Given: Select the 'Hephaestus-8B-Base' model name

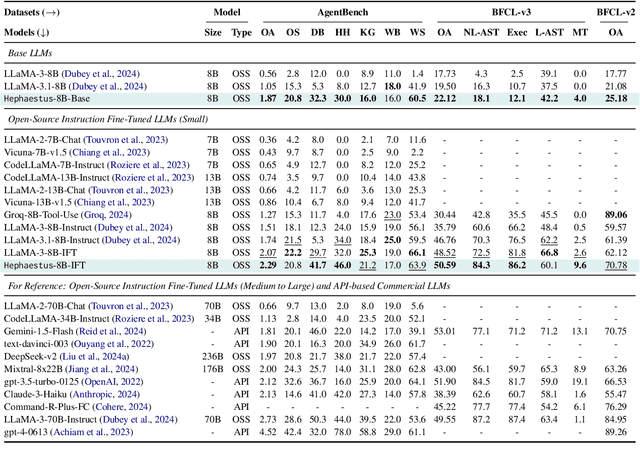Looking at the screenshot, I should (x=47, y=99).
